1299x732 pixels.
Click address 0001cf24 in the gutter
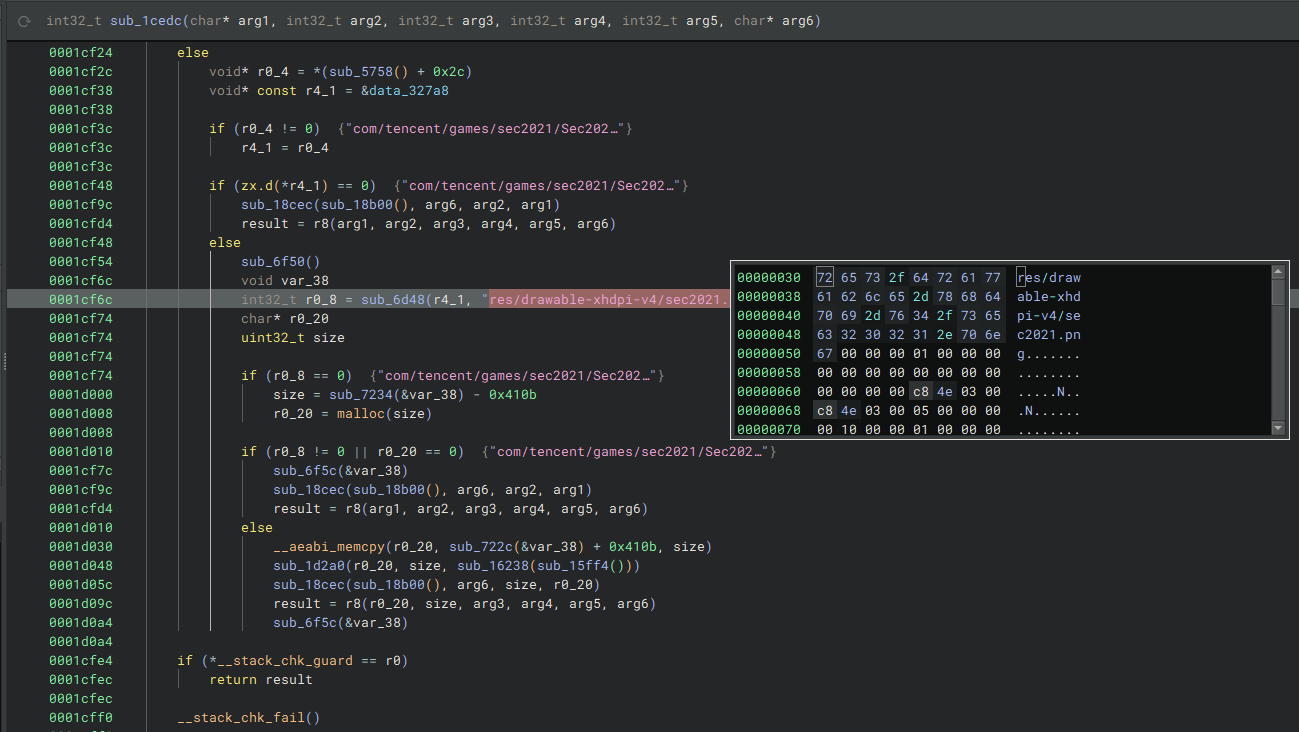pyautogui.click(x=81, y=53)
